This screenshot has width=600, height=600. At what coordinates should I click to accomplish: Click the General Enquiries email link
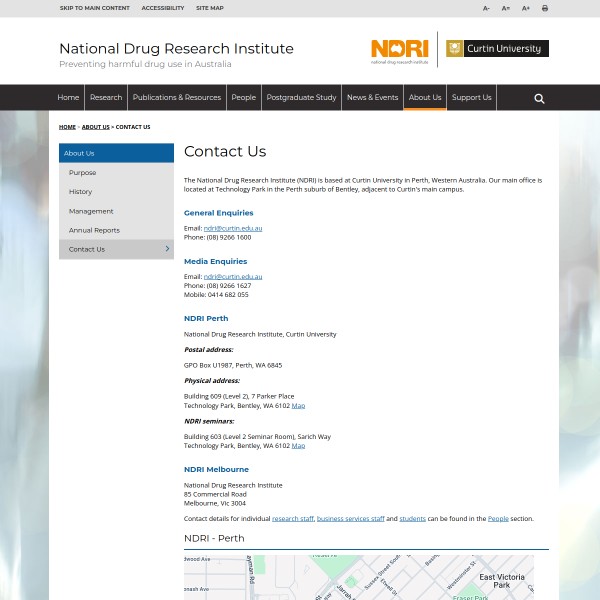[233, 229]
